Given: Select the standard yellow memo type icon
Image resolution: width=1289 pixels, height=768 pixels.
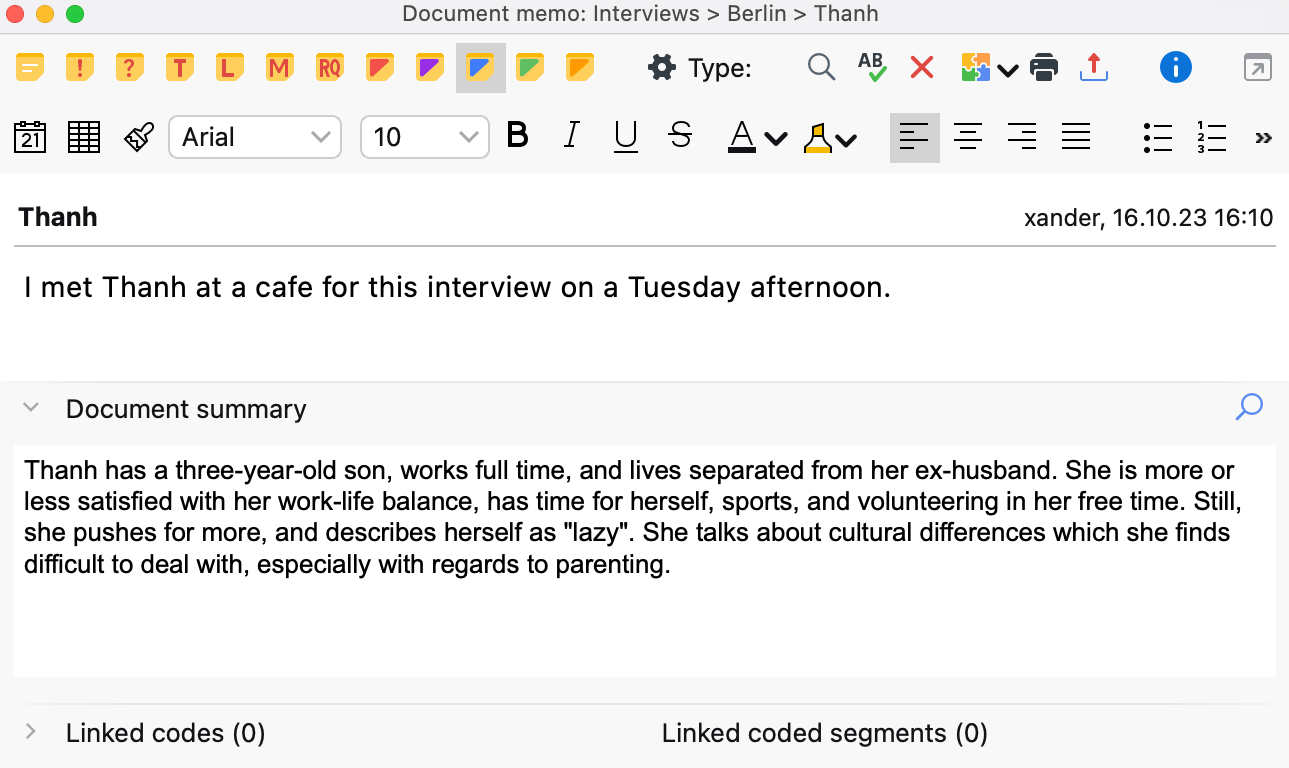Looking at the screenshot, I should (x=31, y=68).
